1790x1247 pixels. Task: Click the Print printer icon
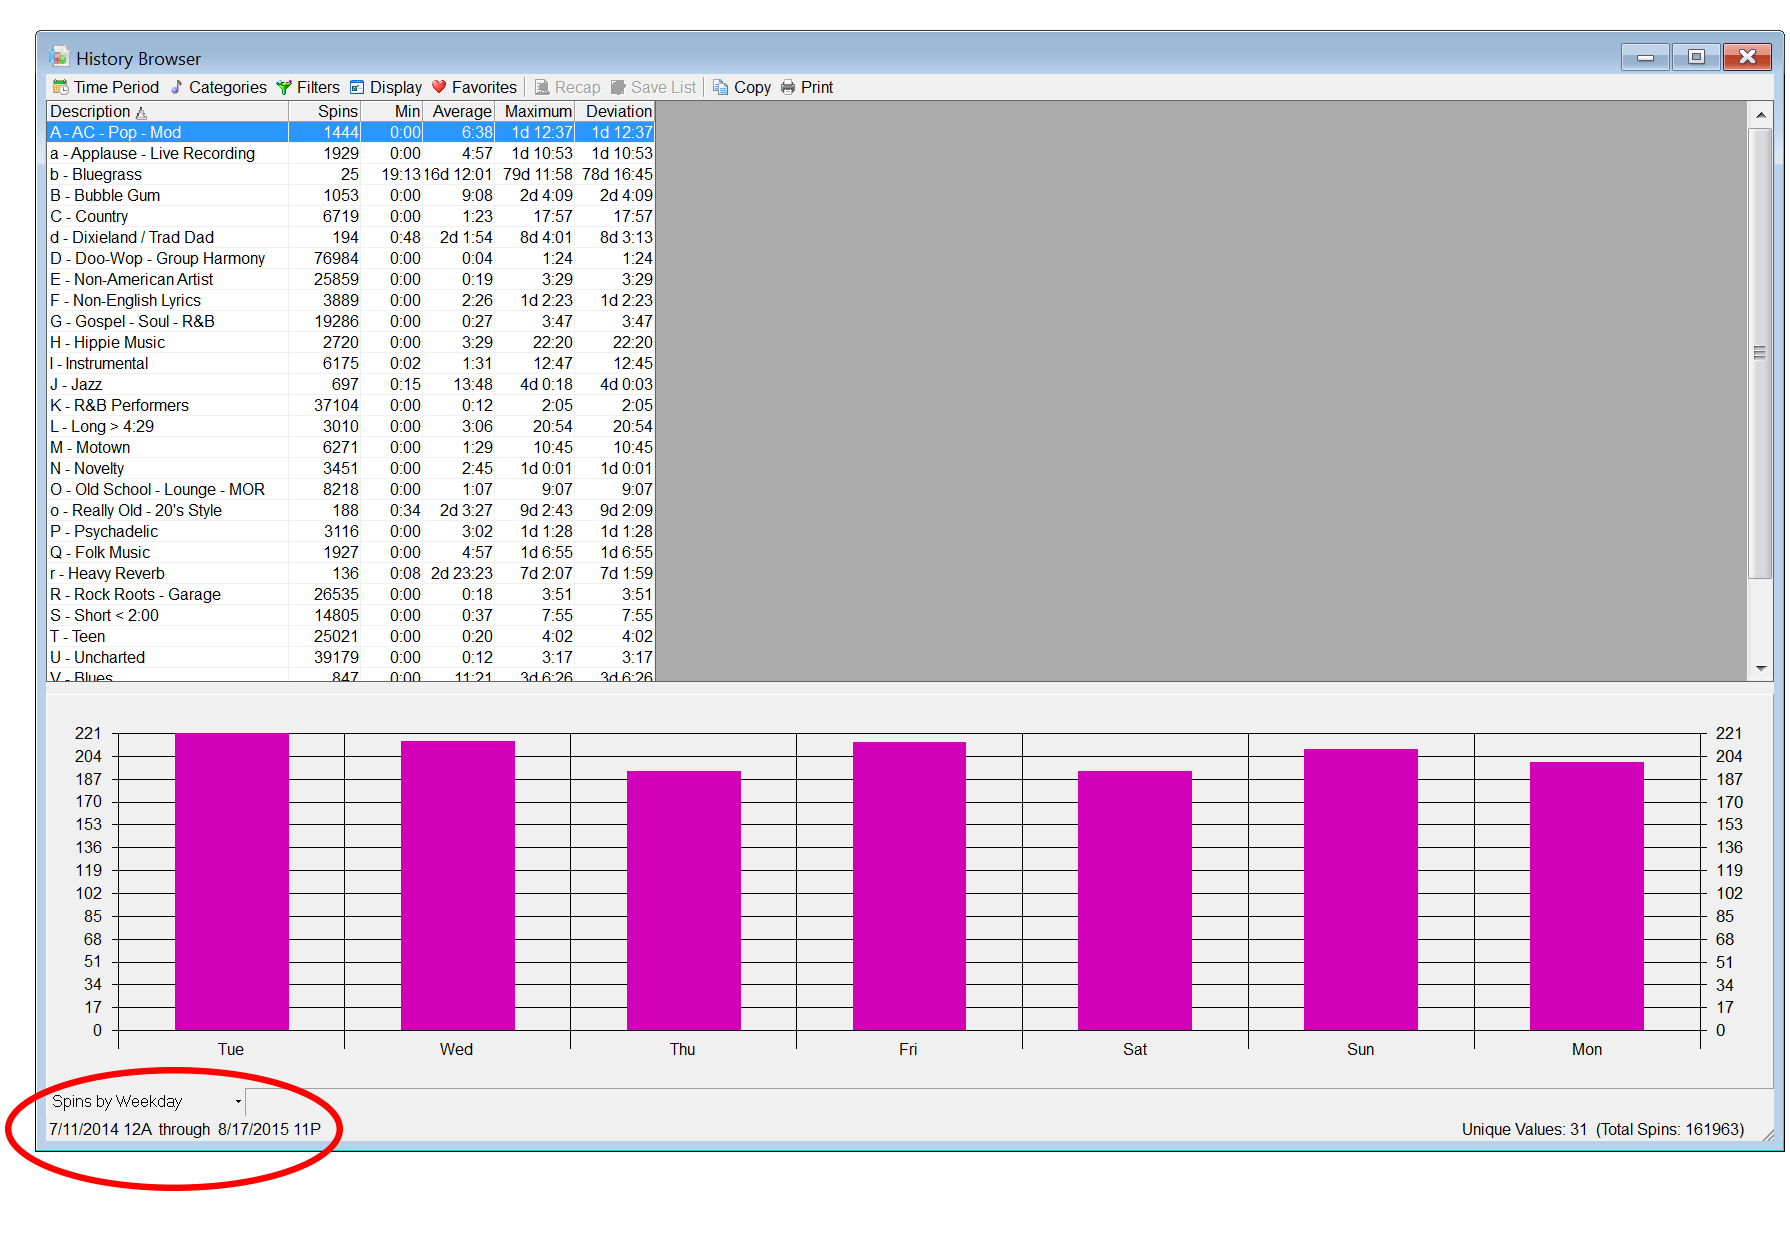pyautogui.click(x=788, y=87)
